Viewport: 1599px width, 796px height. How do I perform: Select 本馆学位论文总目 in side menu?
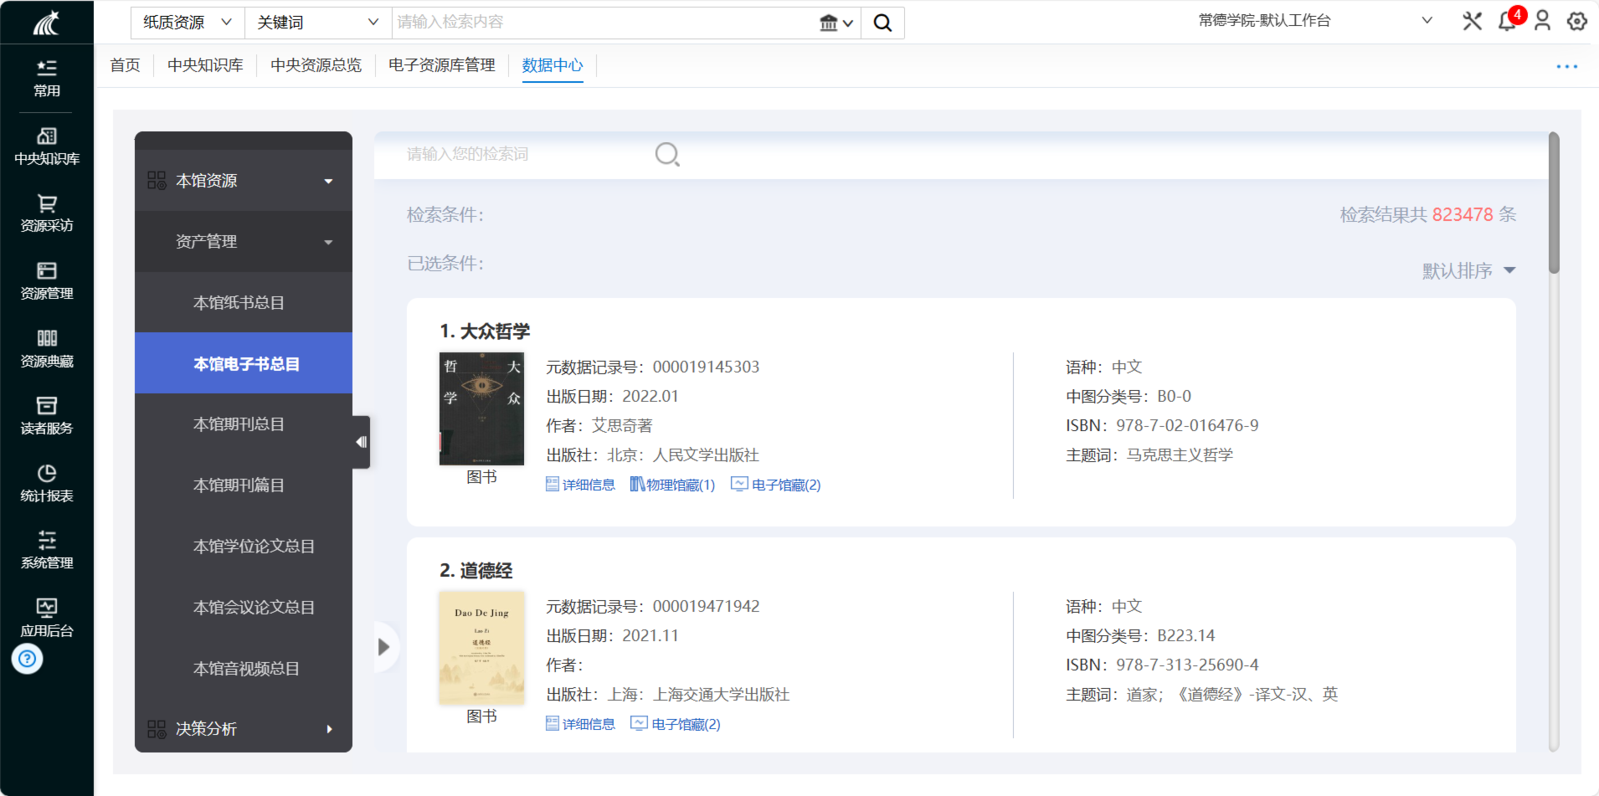tap(244, 546)
